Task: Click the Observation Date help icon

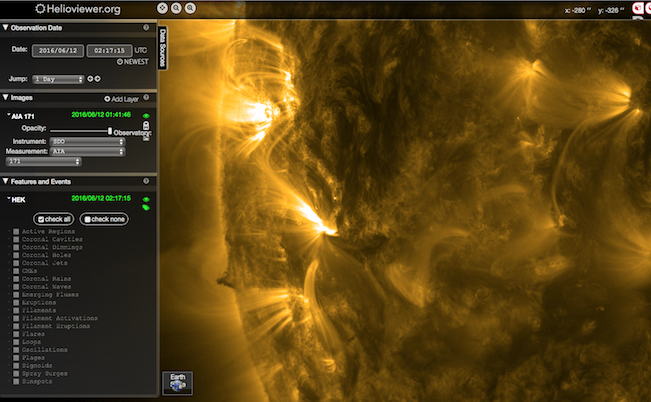Action: [x=146, y=27]
